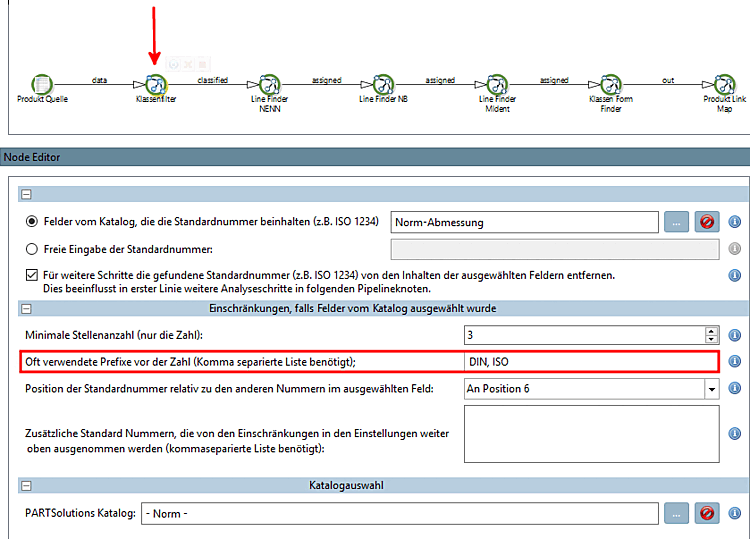Screen dimensions: 750x539
Task: Clear the Norm-Abmessung catalog field selection
Action: coord(707,222)
